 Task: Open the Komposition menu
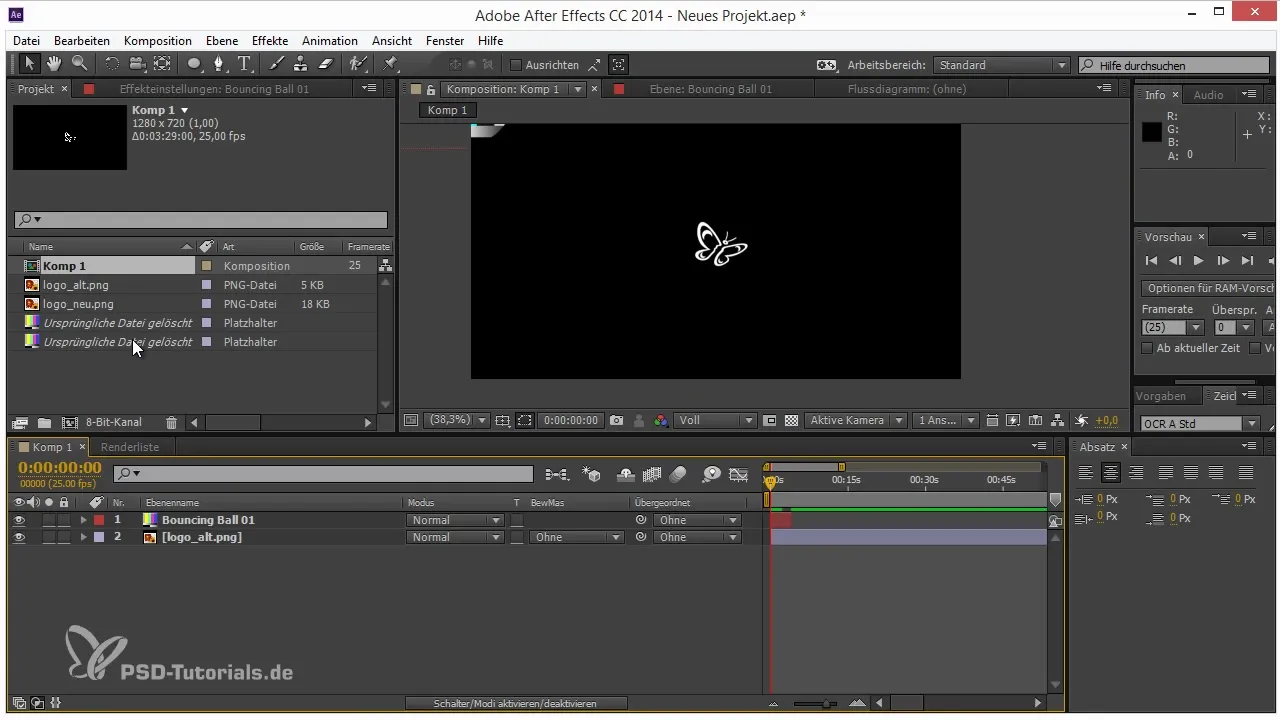158,41
